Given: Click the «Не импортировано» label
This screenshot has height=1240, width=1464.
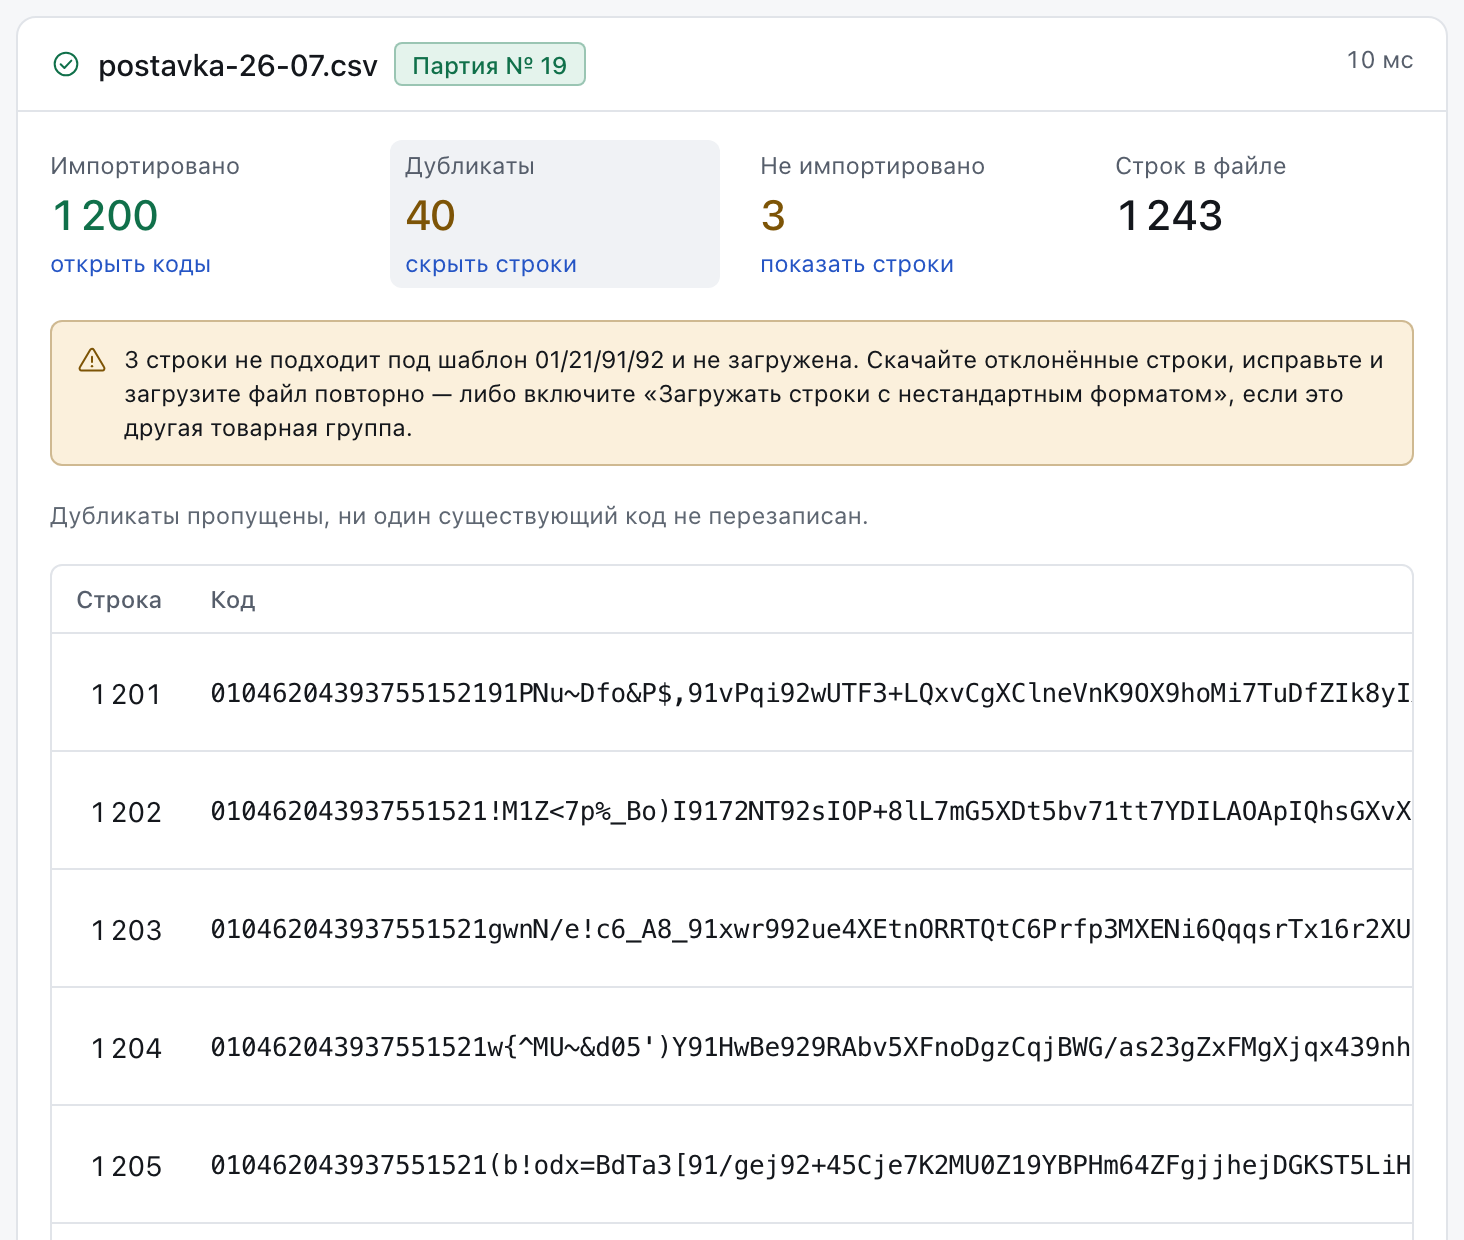Looking at the screenshot, I should 873,166.
